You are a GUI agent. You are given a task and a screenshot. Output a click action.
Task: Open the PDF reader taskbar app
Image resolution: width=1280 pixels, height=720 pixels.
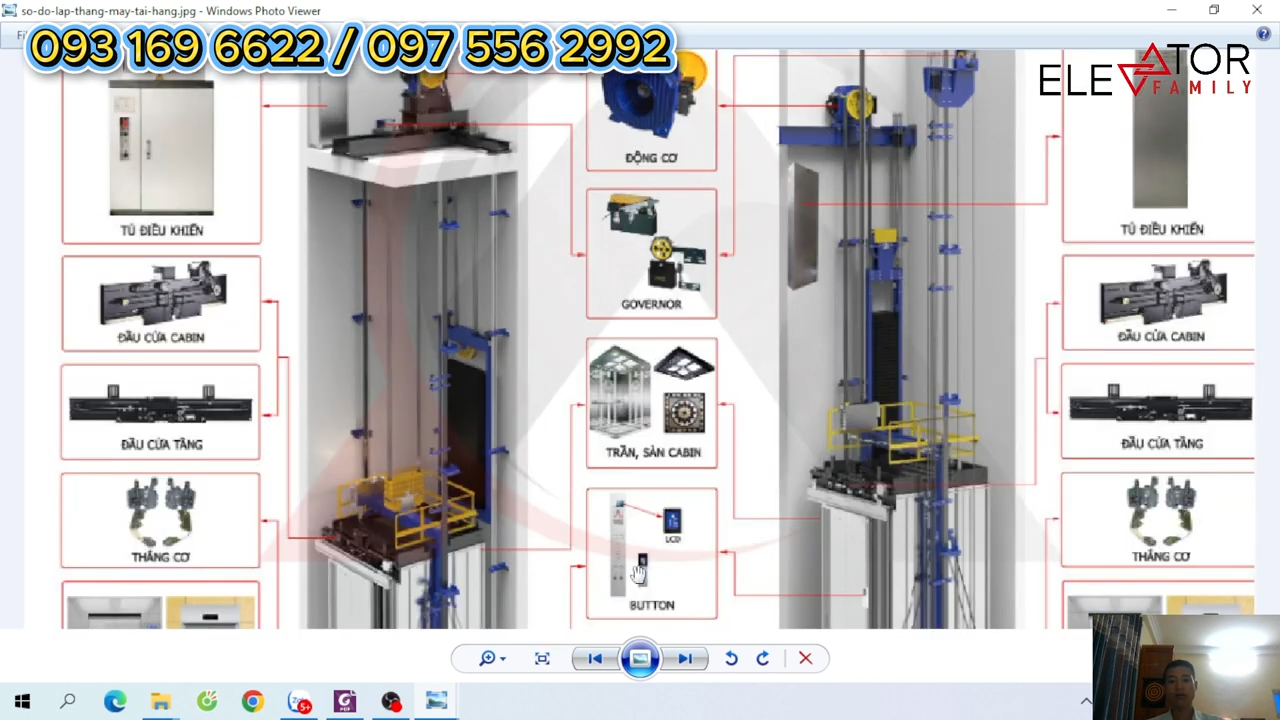click(345, 702)
